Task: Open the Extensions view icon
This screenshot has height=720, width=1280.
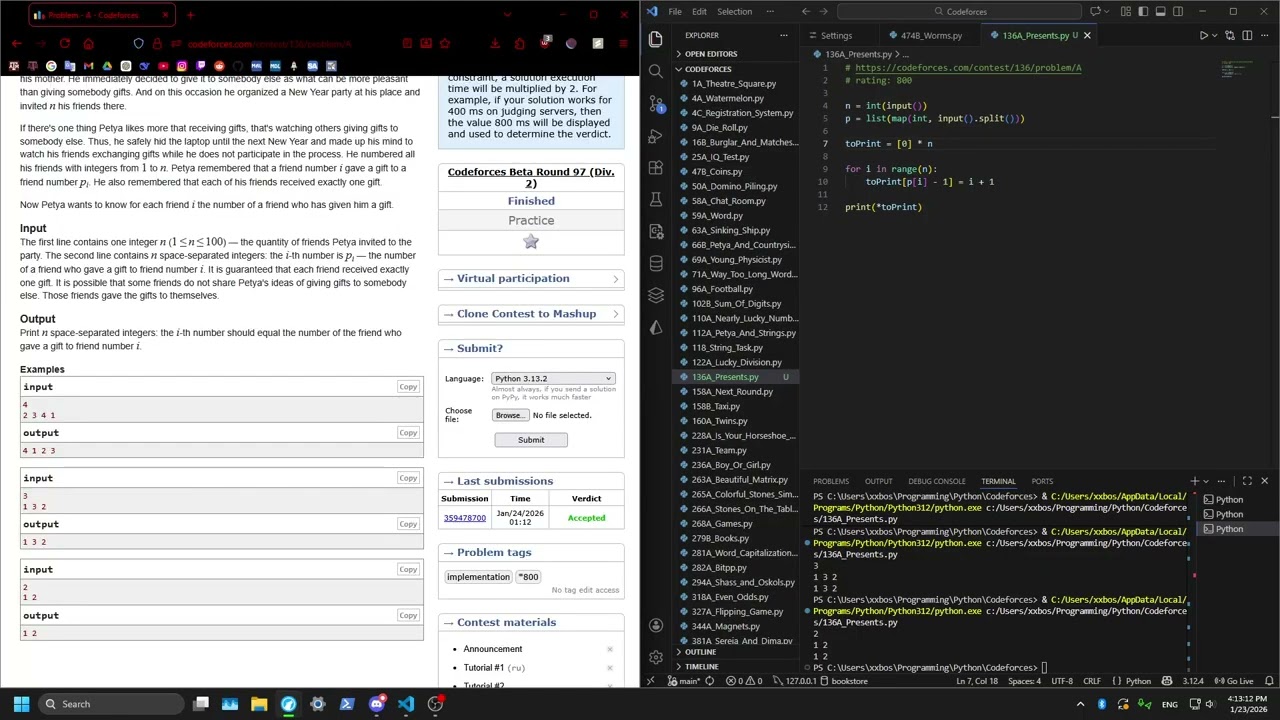Action: [x=656, y=167]
